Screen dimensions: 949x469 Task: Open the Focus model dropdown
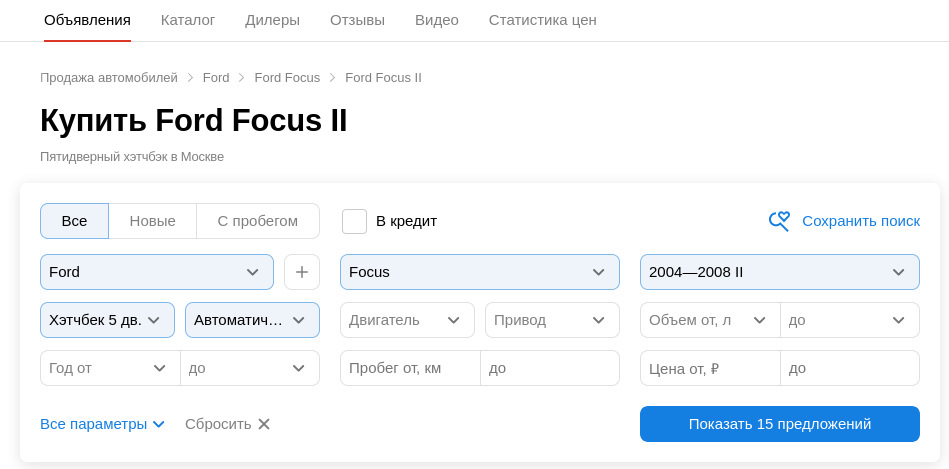pos(480,272)
